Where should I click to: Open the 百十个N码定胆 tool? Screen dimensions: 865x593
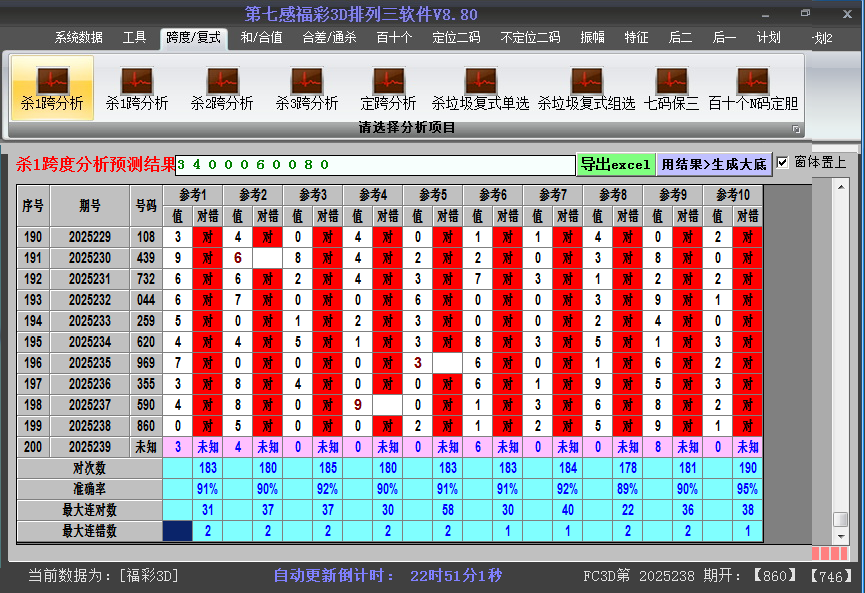click(753, 88)
